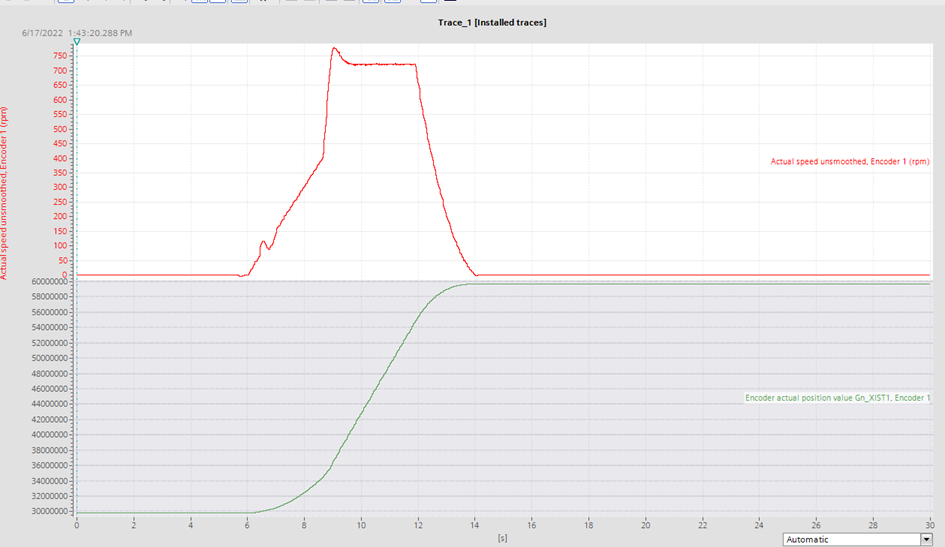The image size is (945, 547).
Task: Click the [s] time unit label
Action: click(503, 538)
